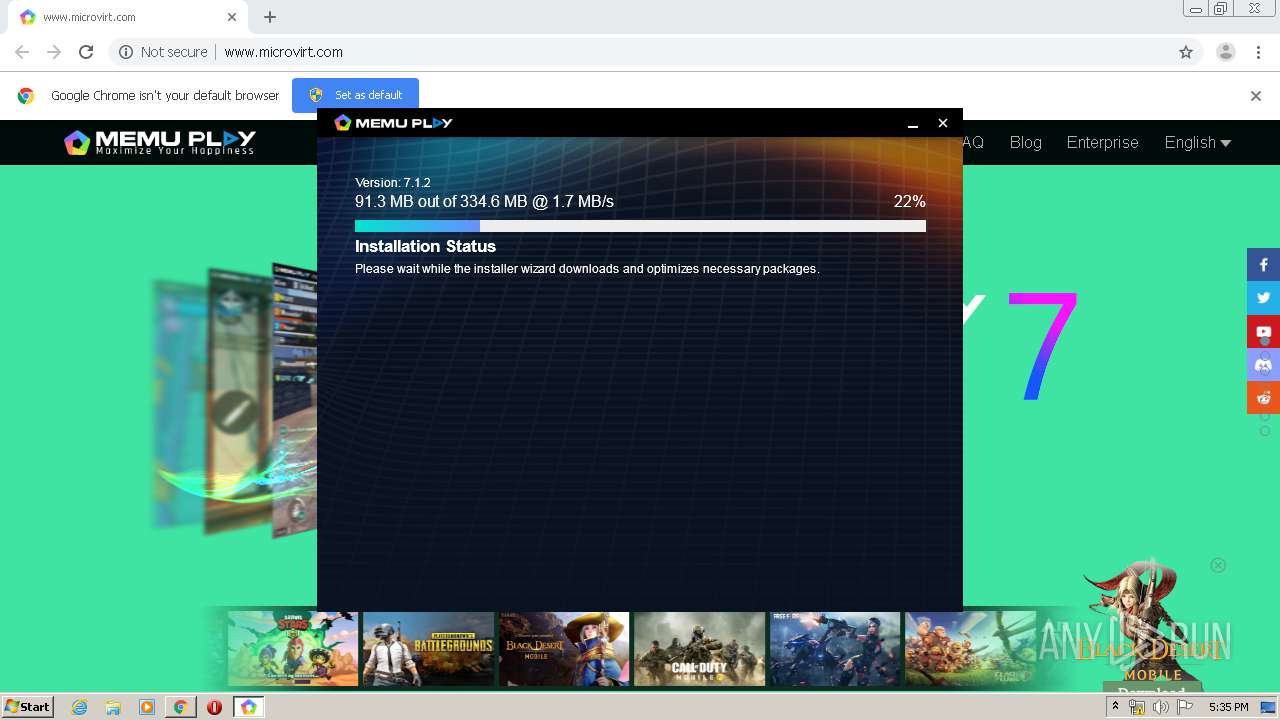Open a new Chrome tab

(x=270, y=17)
